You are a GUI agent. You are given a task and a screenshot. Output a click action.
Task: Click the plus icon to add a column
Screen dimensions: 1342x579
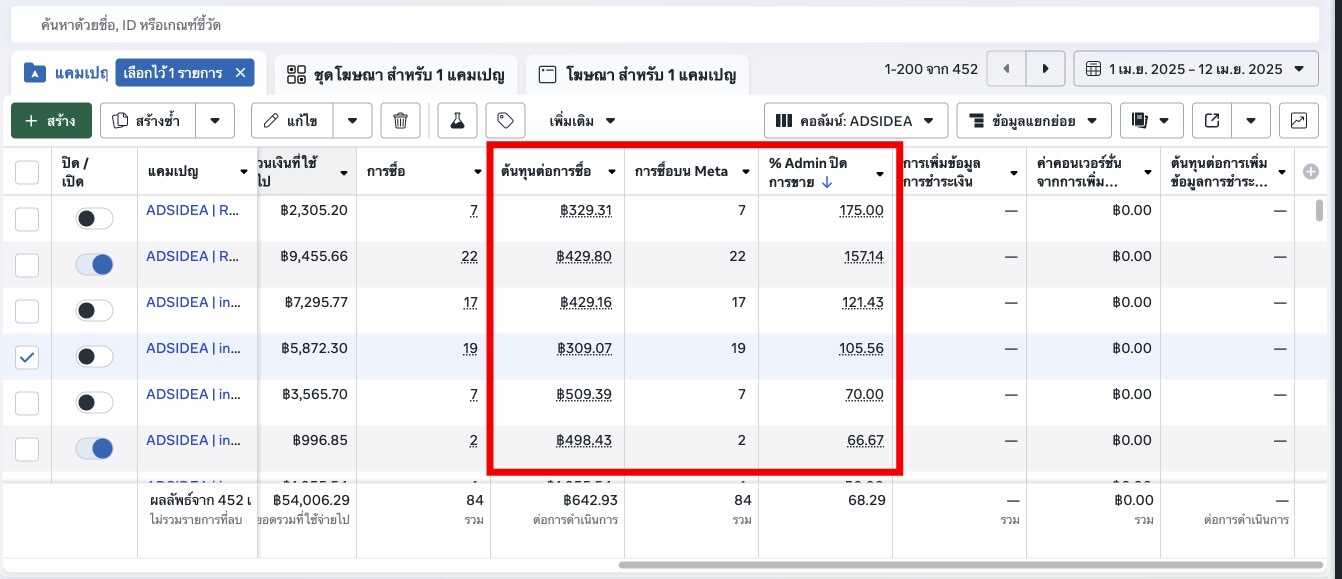[x=1311, y=172]
